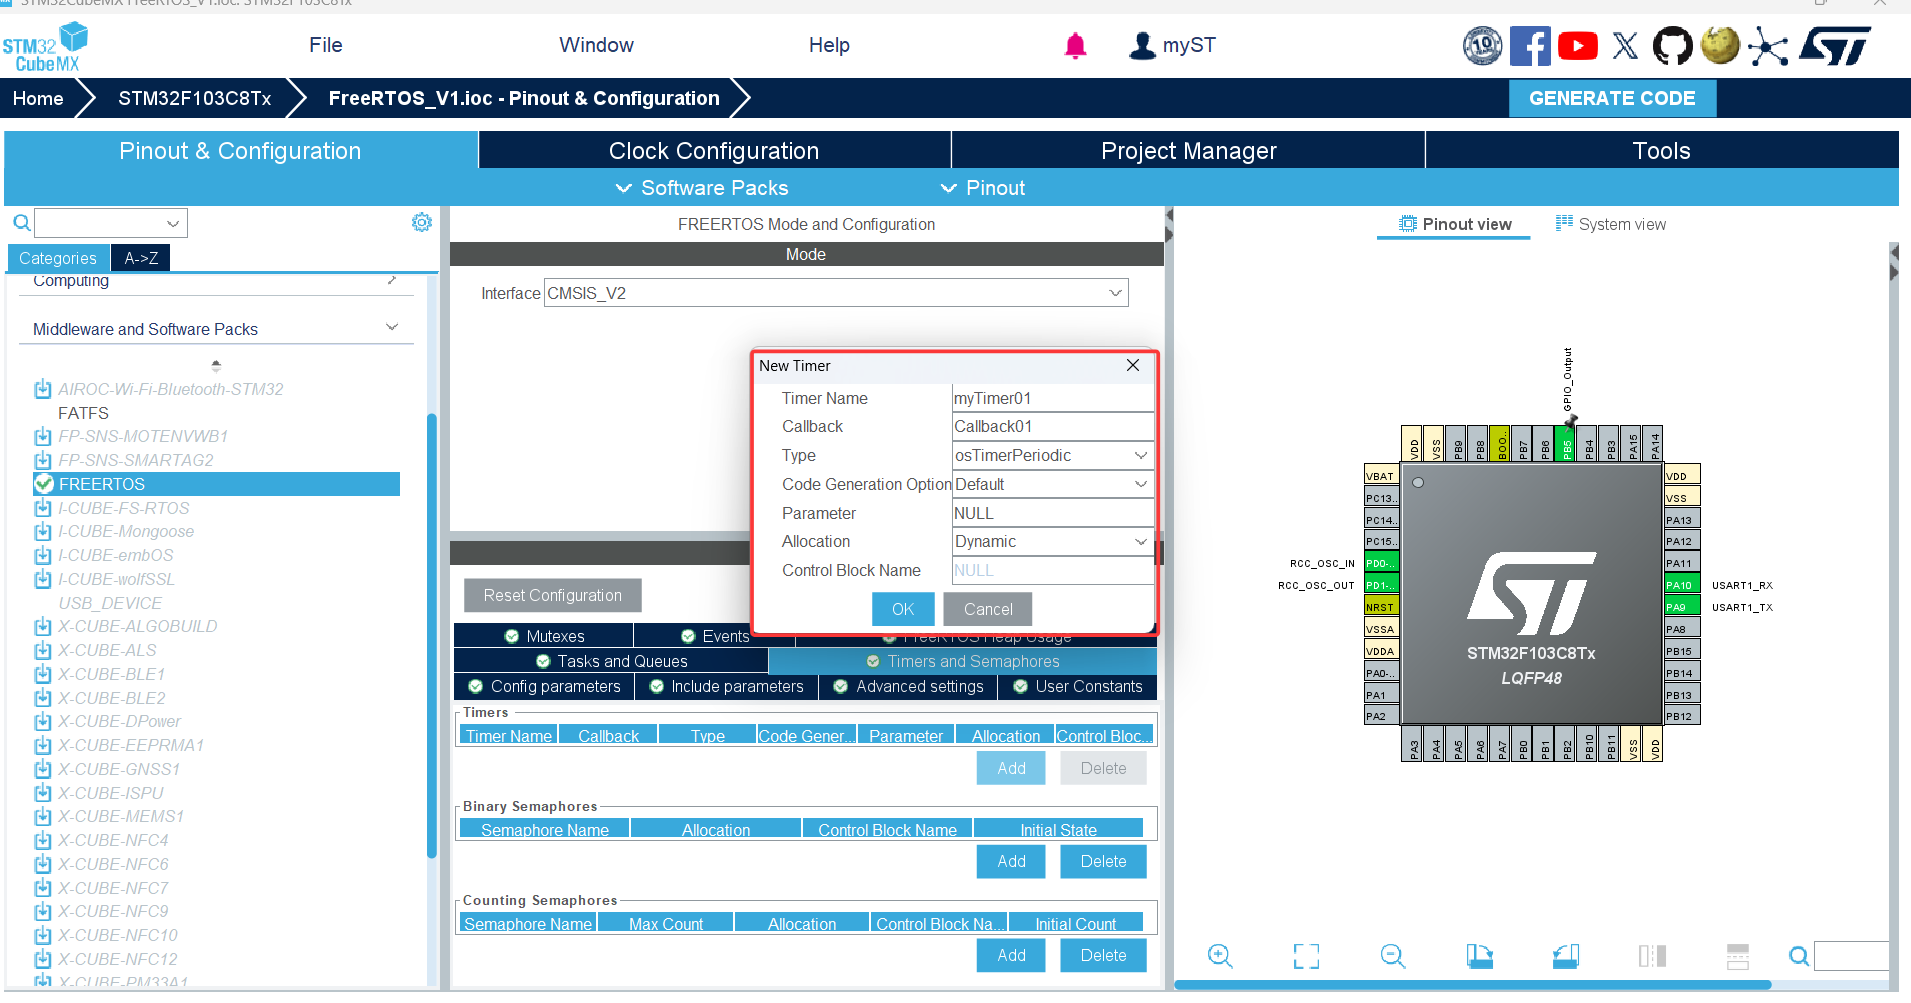Rotate the chip counter-clockwise icon

coord(1566,956)
